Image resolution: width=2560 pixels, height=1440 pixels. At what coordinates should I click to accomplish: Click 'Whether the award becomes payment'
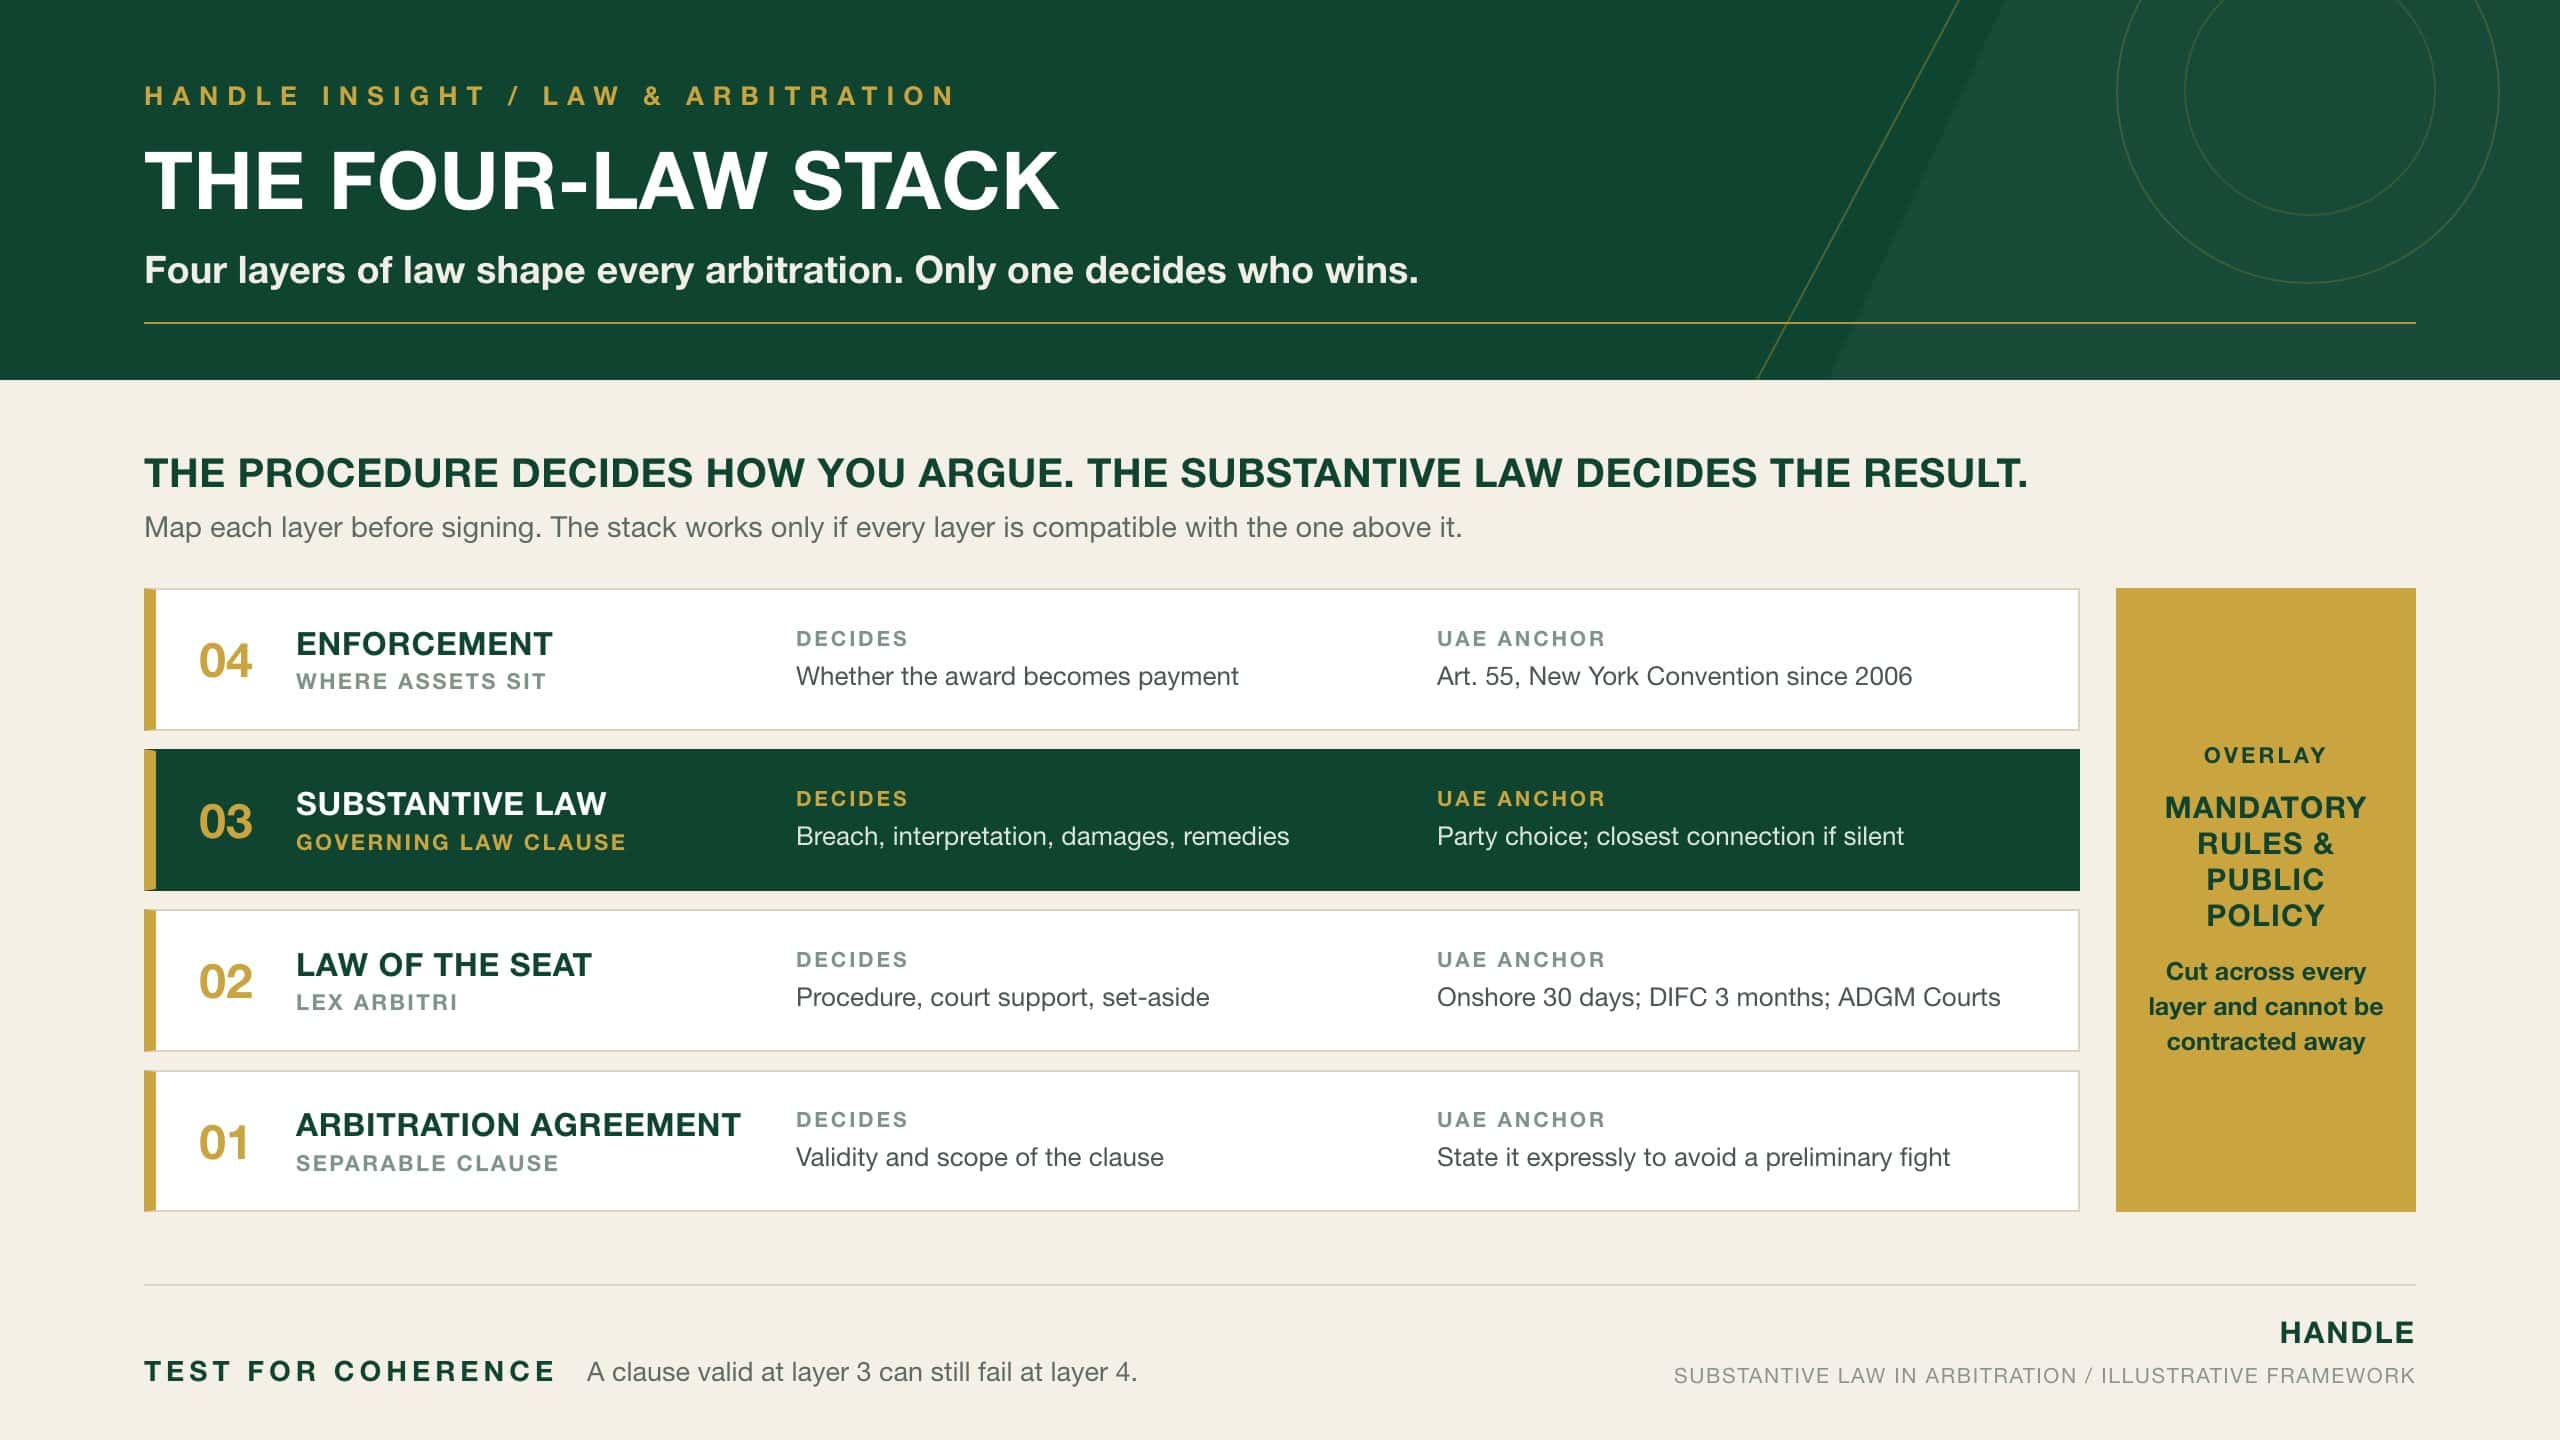tap(1017, 677)
